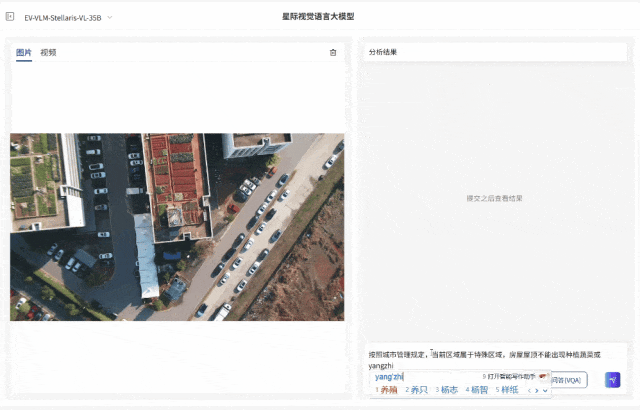Switch to the 图片 tab
Viewport: 640px width, 410px height.
click(x=24, y=52)
